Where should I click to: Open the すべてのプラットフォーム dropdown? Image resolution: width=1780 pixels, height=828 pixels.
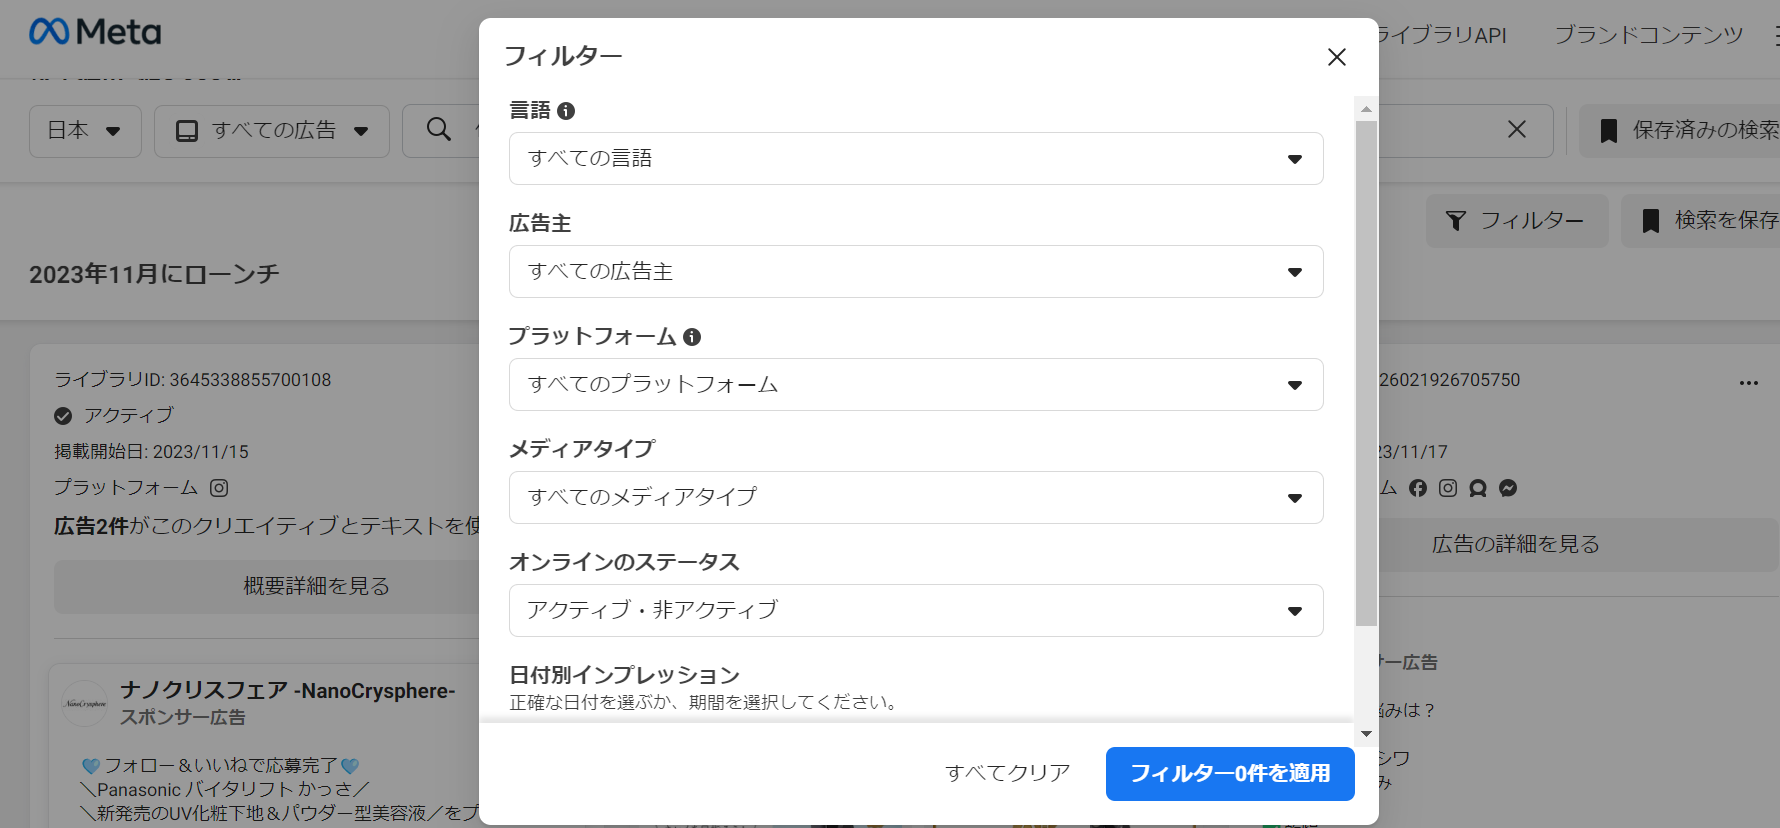click(x=915, y=385)
